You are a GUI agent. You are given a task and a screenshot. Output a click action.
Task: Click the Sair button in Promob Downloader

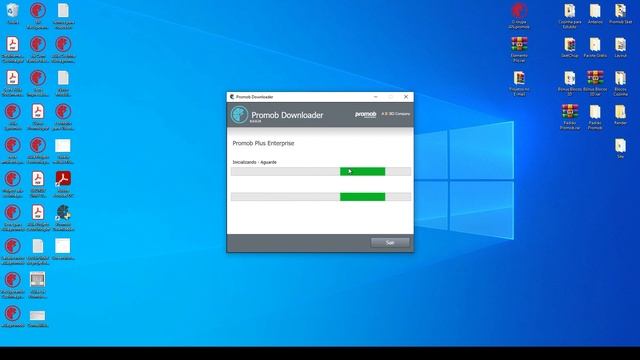click(390, 242)
